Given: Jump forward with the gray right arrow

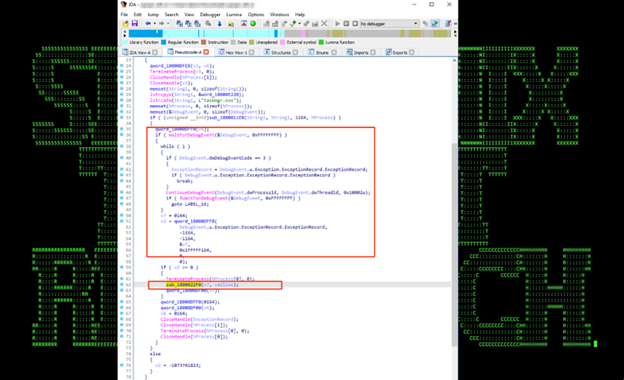Looking at the screenshot, I should (161, 23).
